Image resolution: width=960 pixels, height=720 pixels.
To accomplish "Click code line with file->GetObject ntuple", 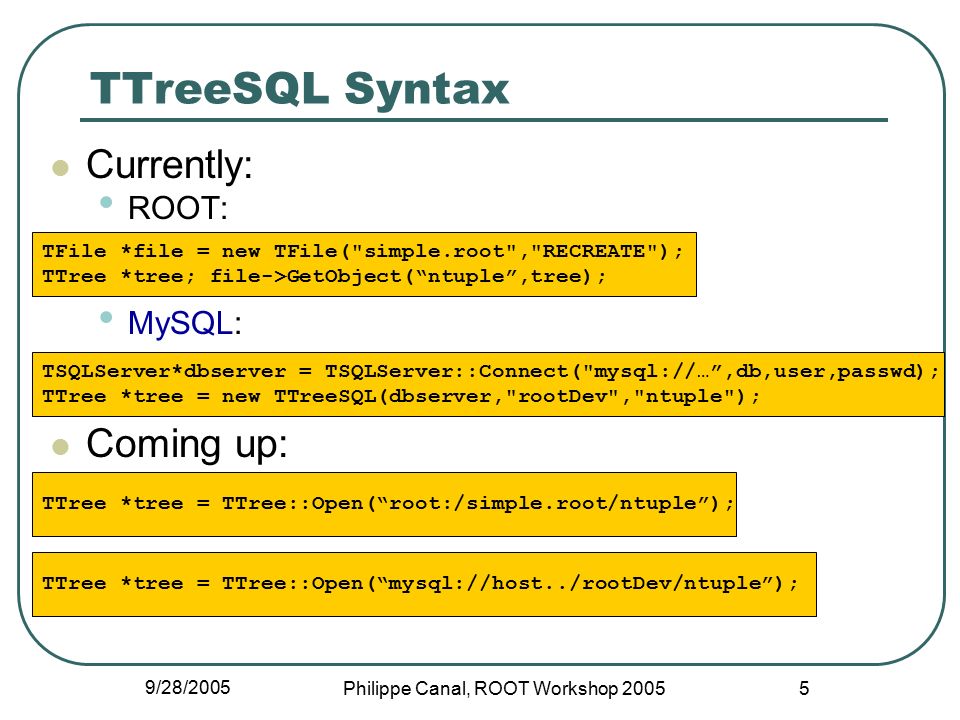I will (x=323, y=276).
